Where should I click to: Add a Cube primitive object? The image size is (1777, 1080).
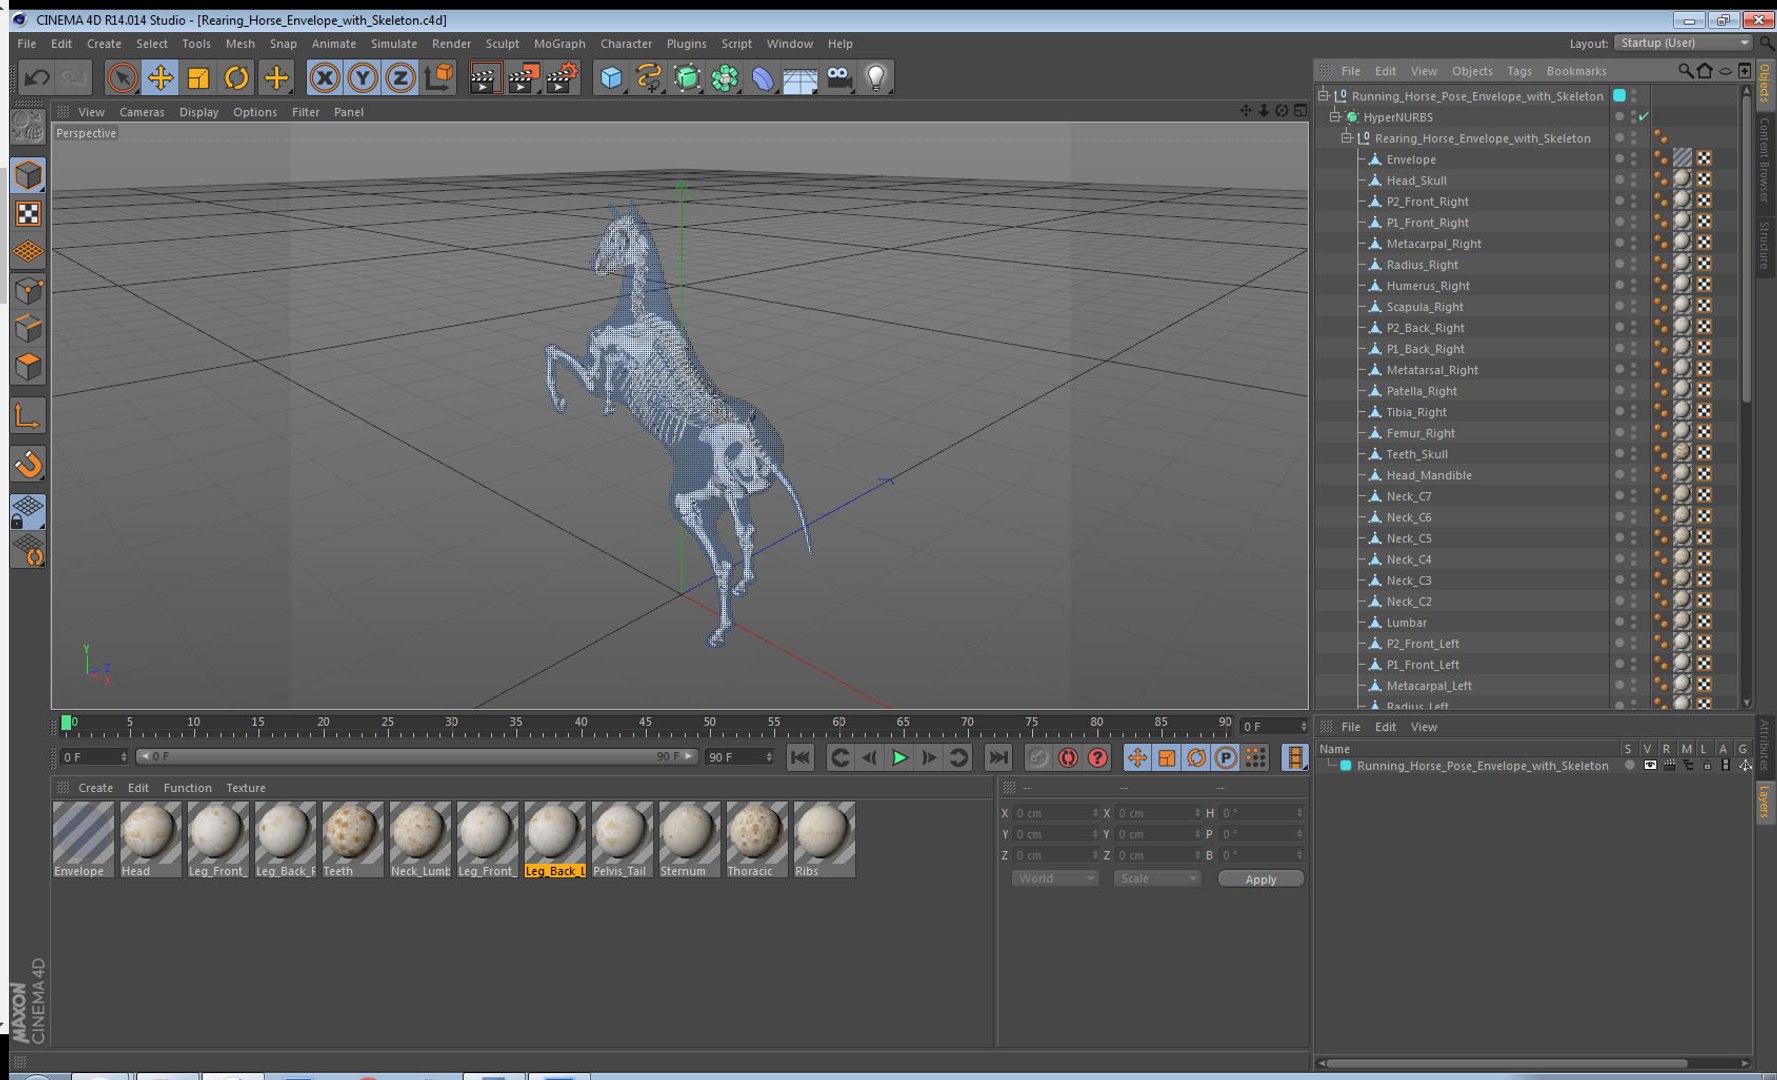coord(611,77)
